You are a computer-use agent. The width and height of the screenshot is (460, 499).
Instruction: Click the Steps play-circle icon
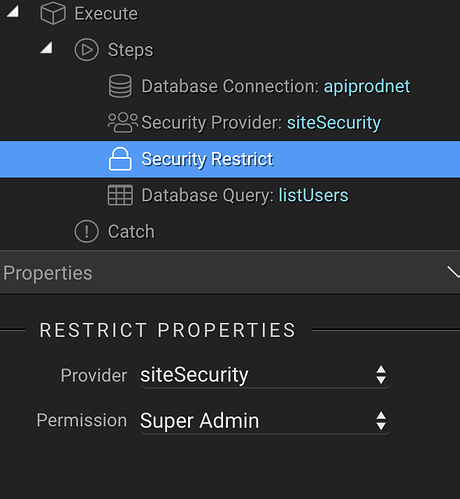[x=86, y=50]
